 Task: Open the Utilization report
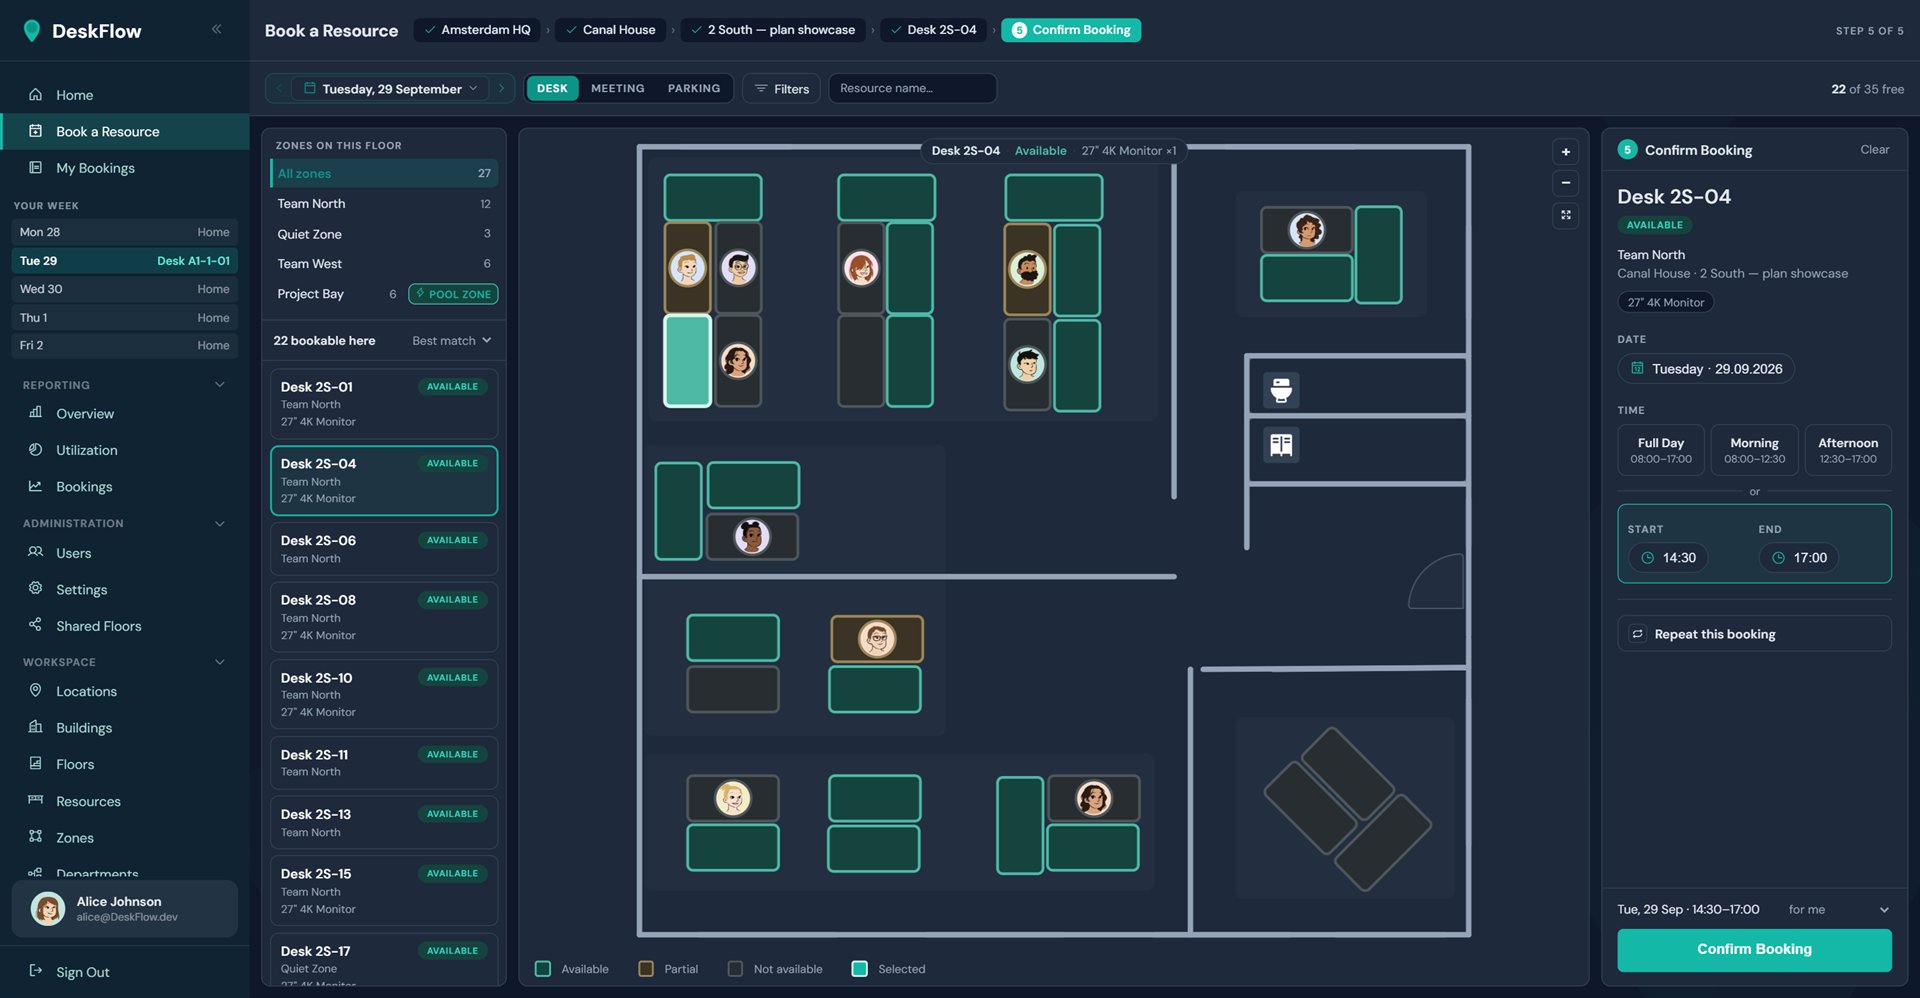[124, 450]
